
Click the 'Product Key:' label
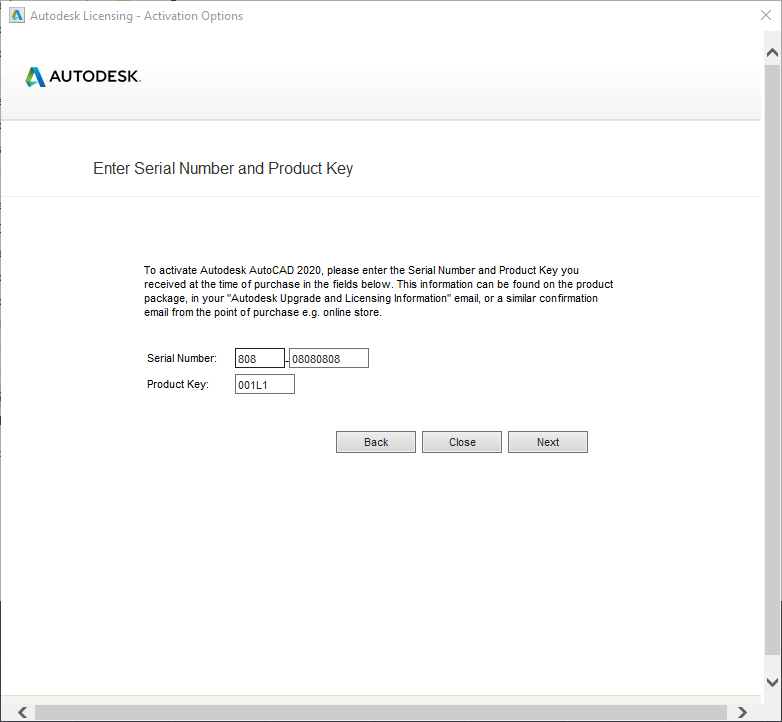178,384
